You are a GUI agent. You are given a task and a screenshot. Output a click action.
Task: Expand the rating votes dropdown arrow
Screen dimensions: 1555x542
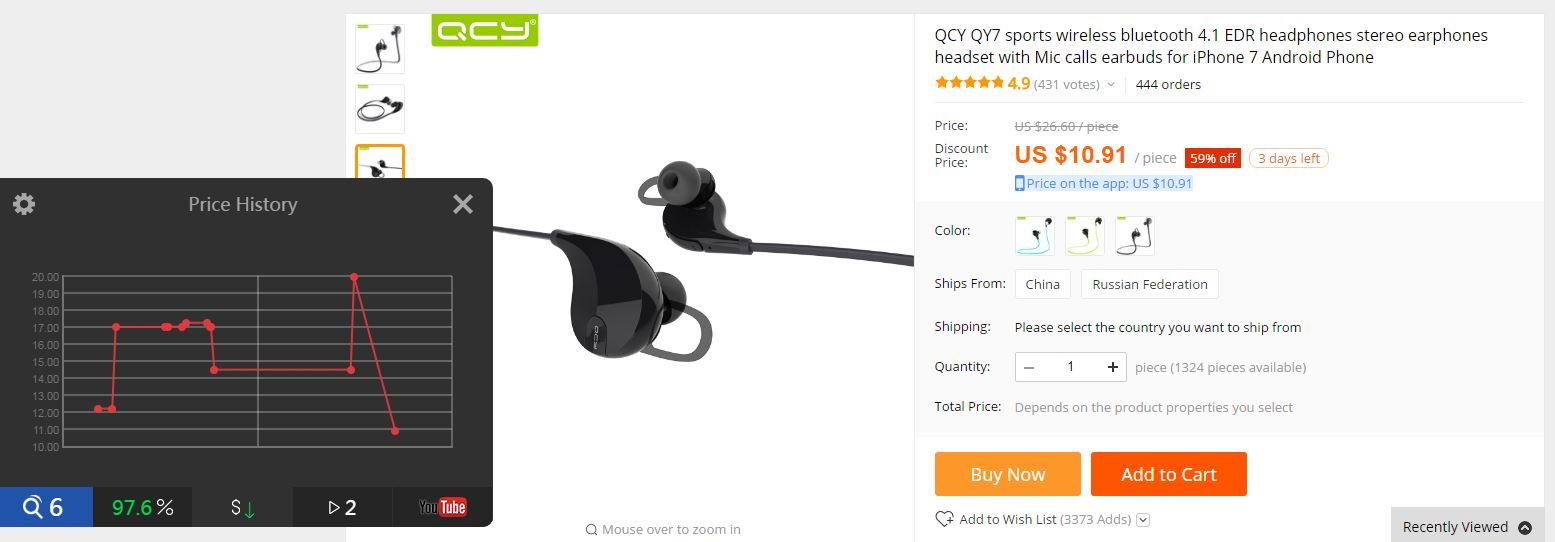pos(1111,85)
